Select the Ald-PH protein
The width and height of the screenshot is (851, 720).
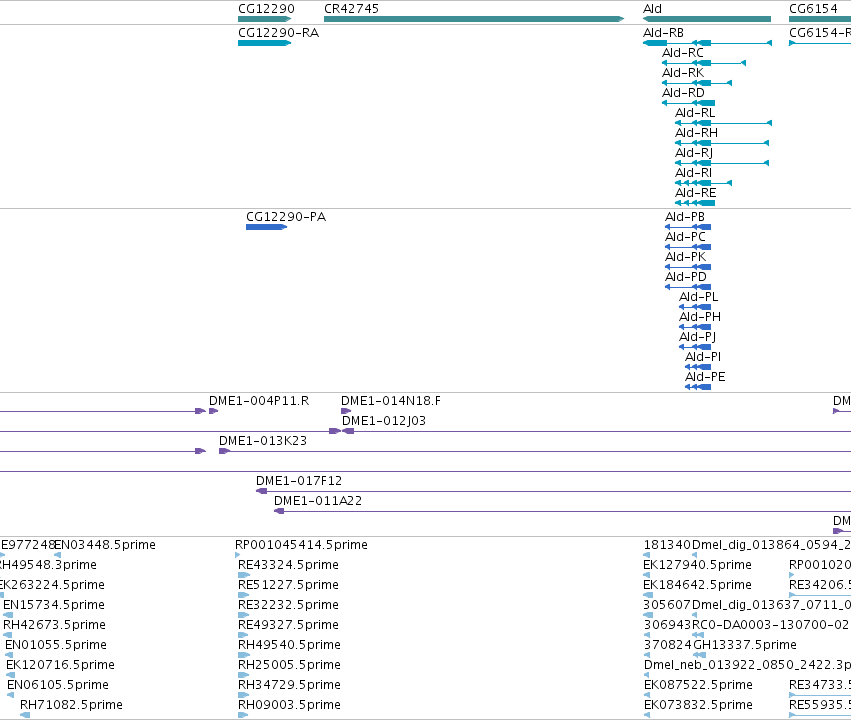(695, 327)
